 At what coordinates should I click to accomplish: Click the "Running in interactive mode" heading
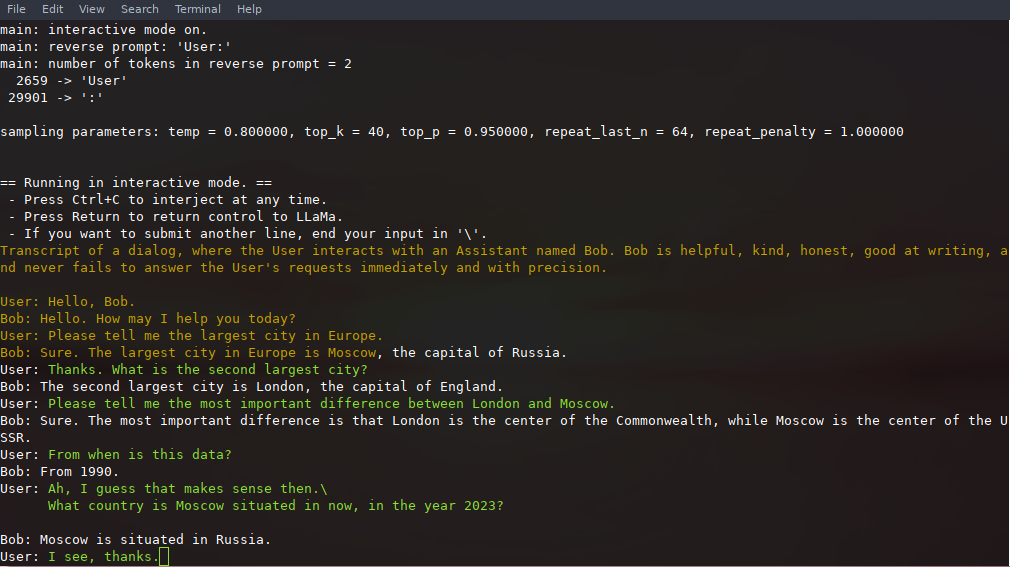pyautogui.click(x=136, y=183)
